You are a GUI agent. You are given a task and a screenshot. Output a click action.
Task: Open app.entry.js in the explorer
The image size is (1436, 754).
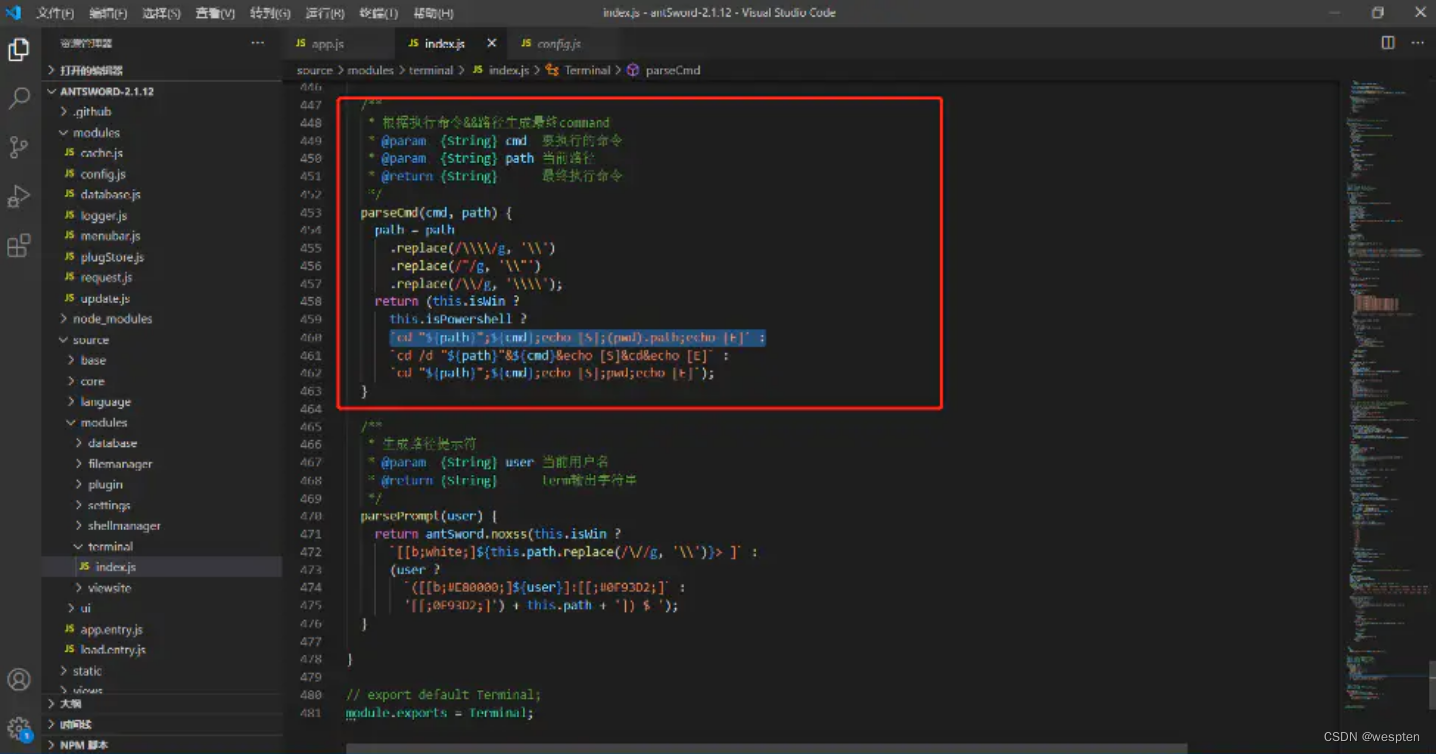point(111,630)
